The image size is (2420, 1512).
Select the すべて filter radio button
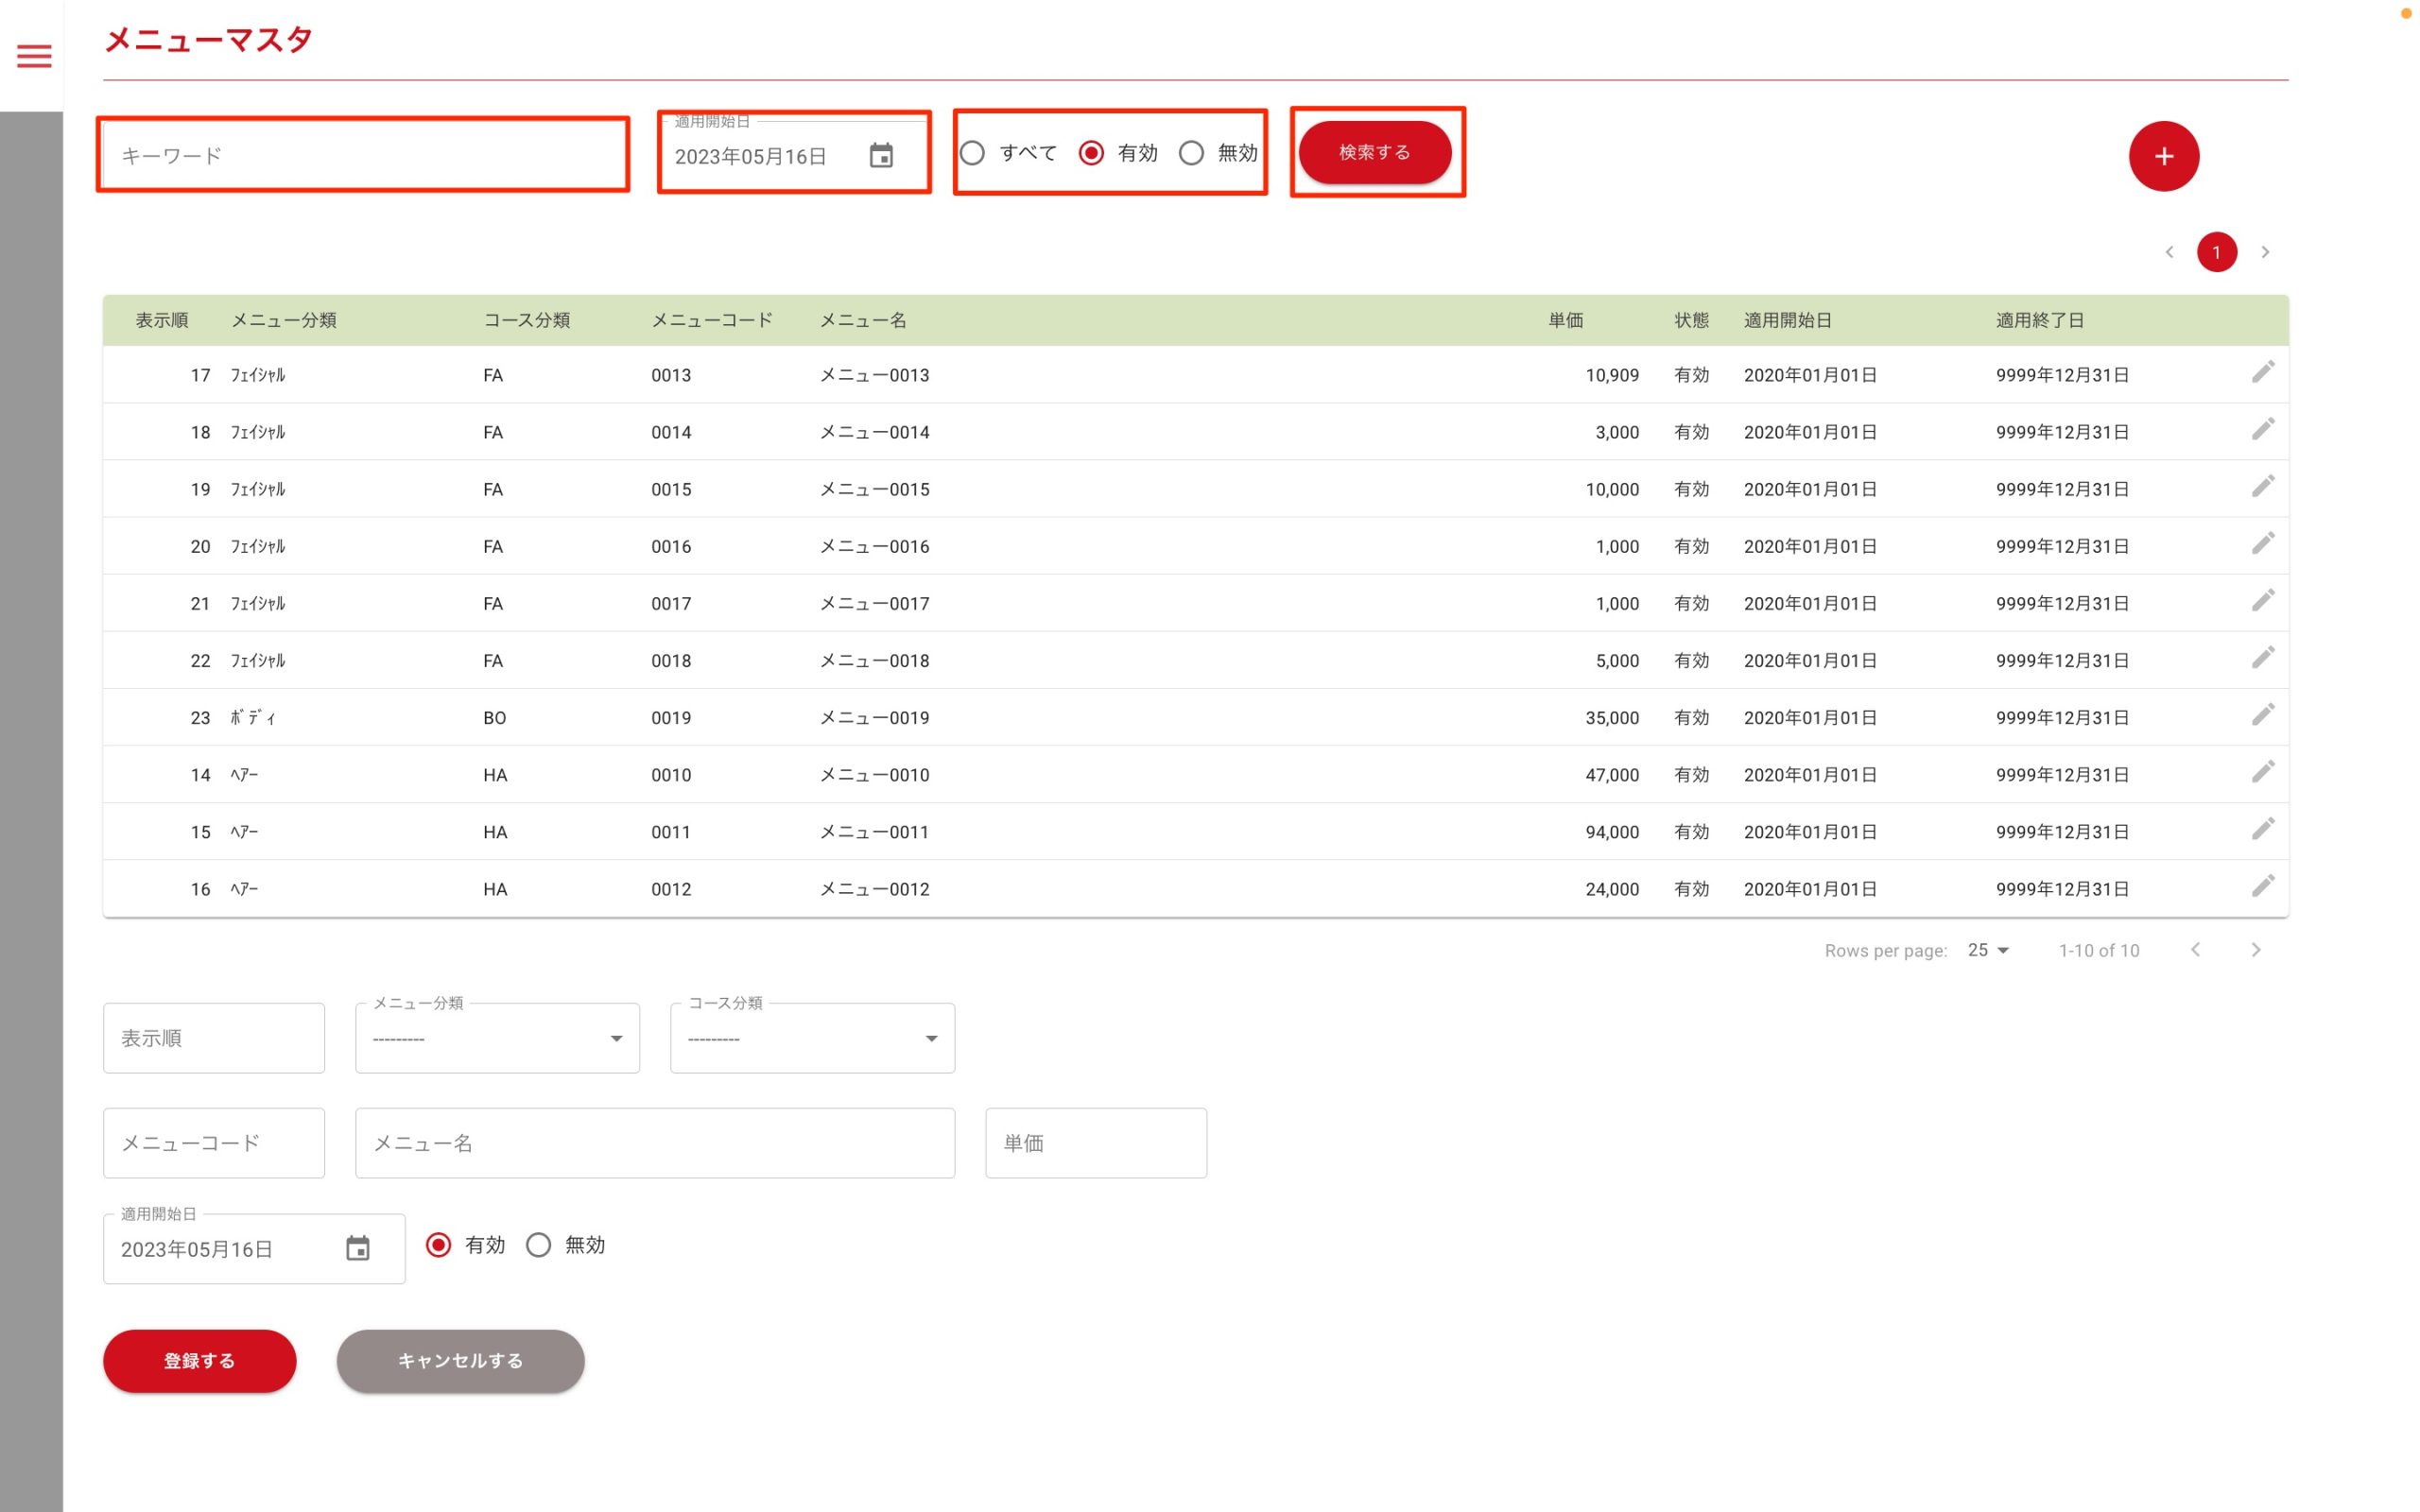[972, 153]
